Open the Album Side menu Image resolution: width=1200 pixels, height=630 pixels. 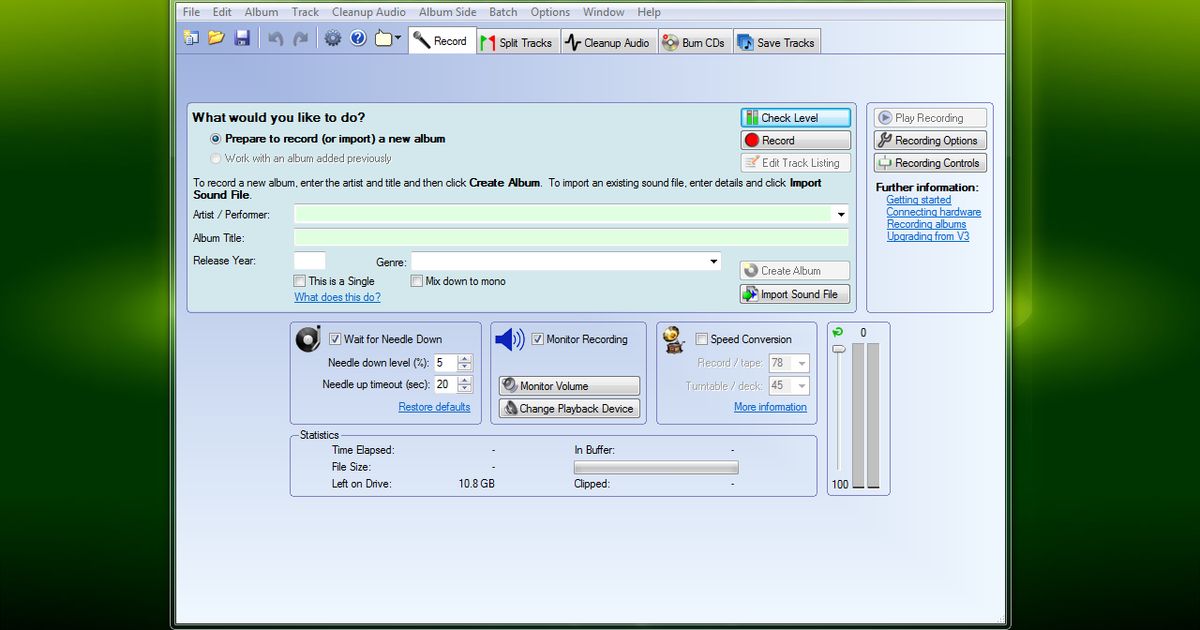tap(447, 11)
